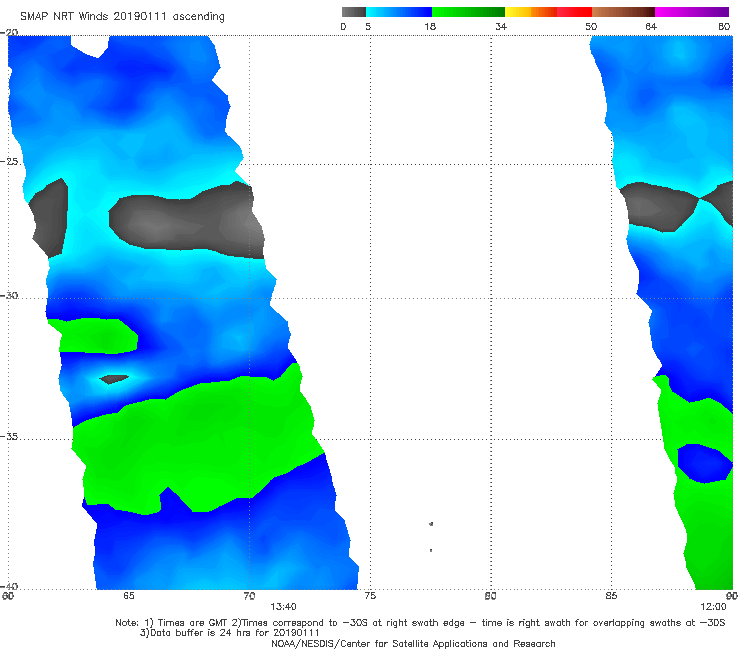Select the yellow-to-red 34-50 color bar segment
Screen dimensions: 740x650
[x=548, y=12]
